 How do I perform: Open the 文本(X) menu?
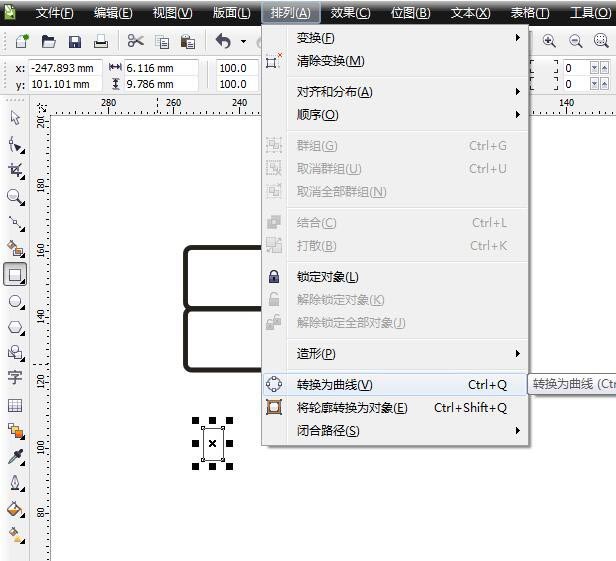470,13
